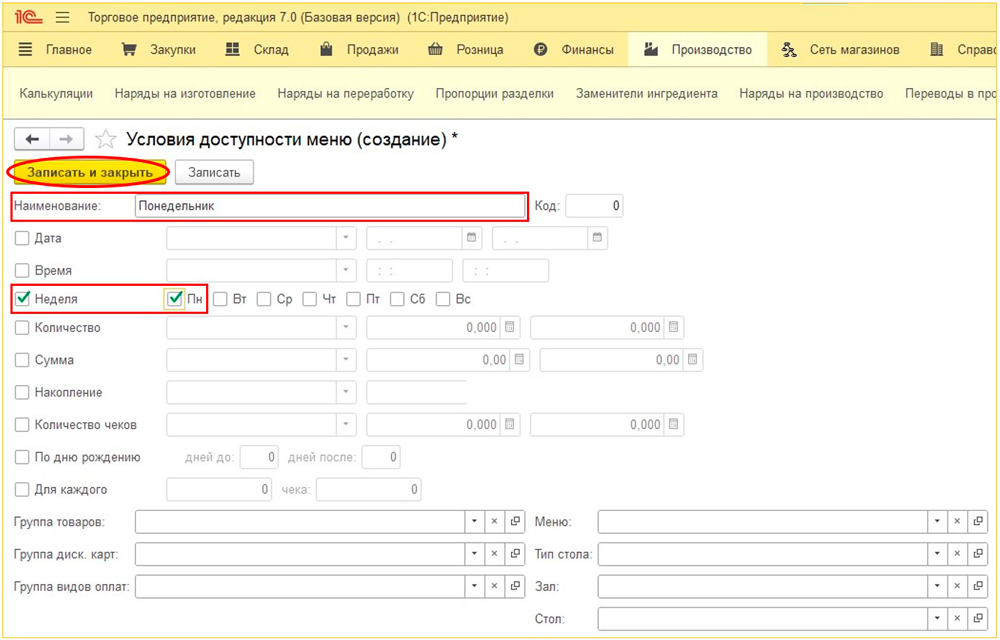The image size is (1000, 640).
Task: Expand the Время comparison dropdown
Action: pyautogui.click(x=345, y=271)
